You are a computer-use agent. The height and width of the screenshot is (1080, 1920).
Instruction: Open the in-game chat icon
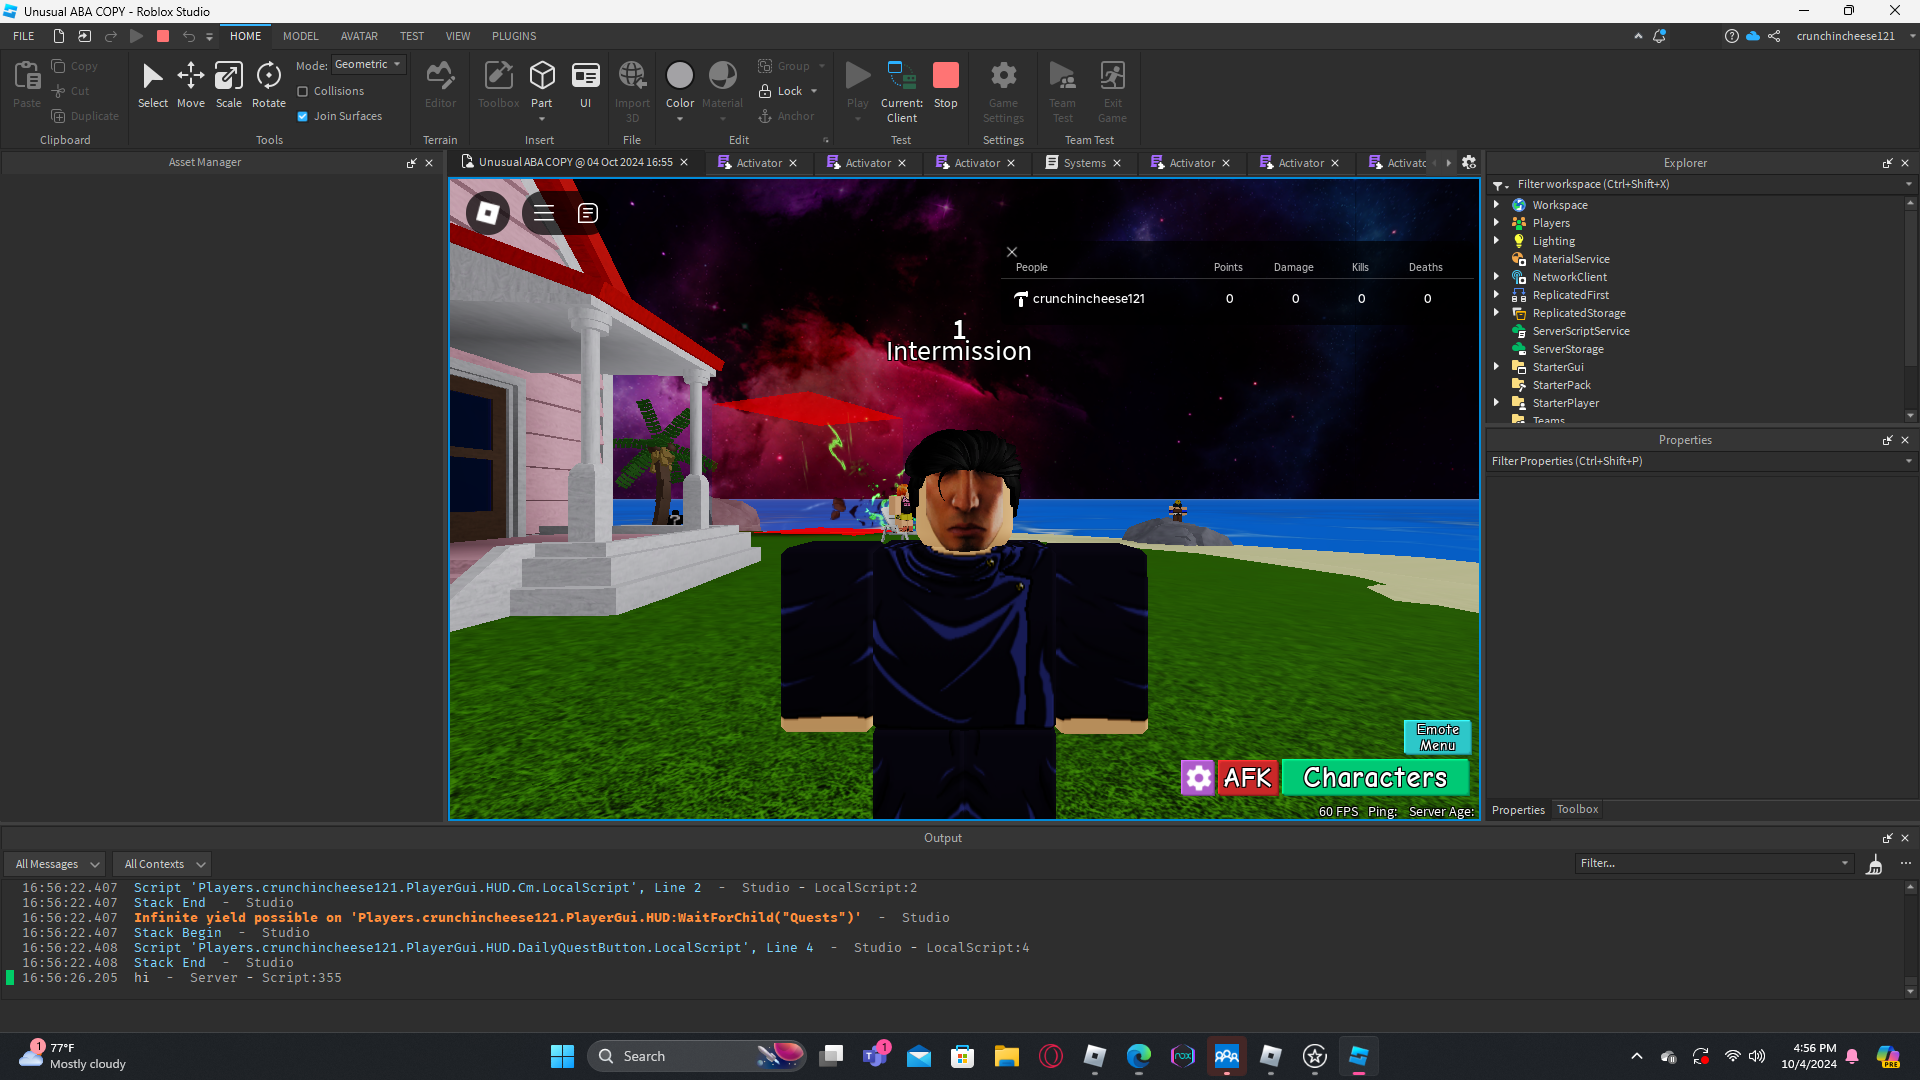point(588,213)
